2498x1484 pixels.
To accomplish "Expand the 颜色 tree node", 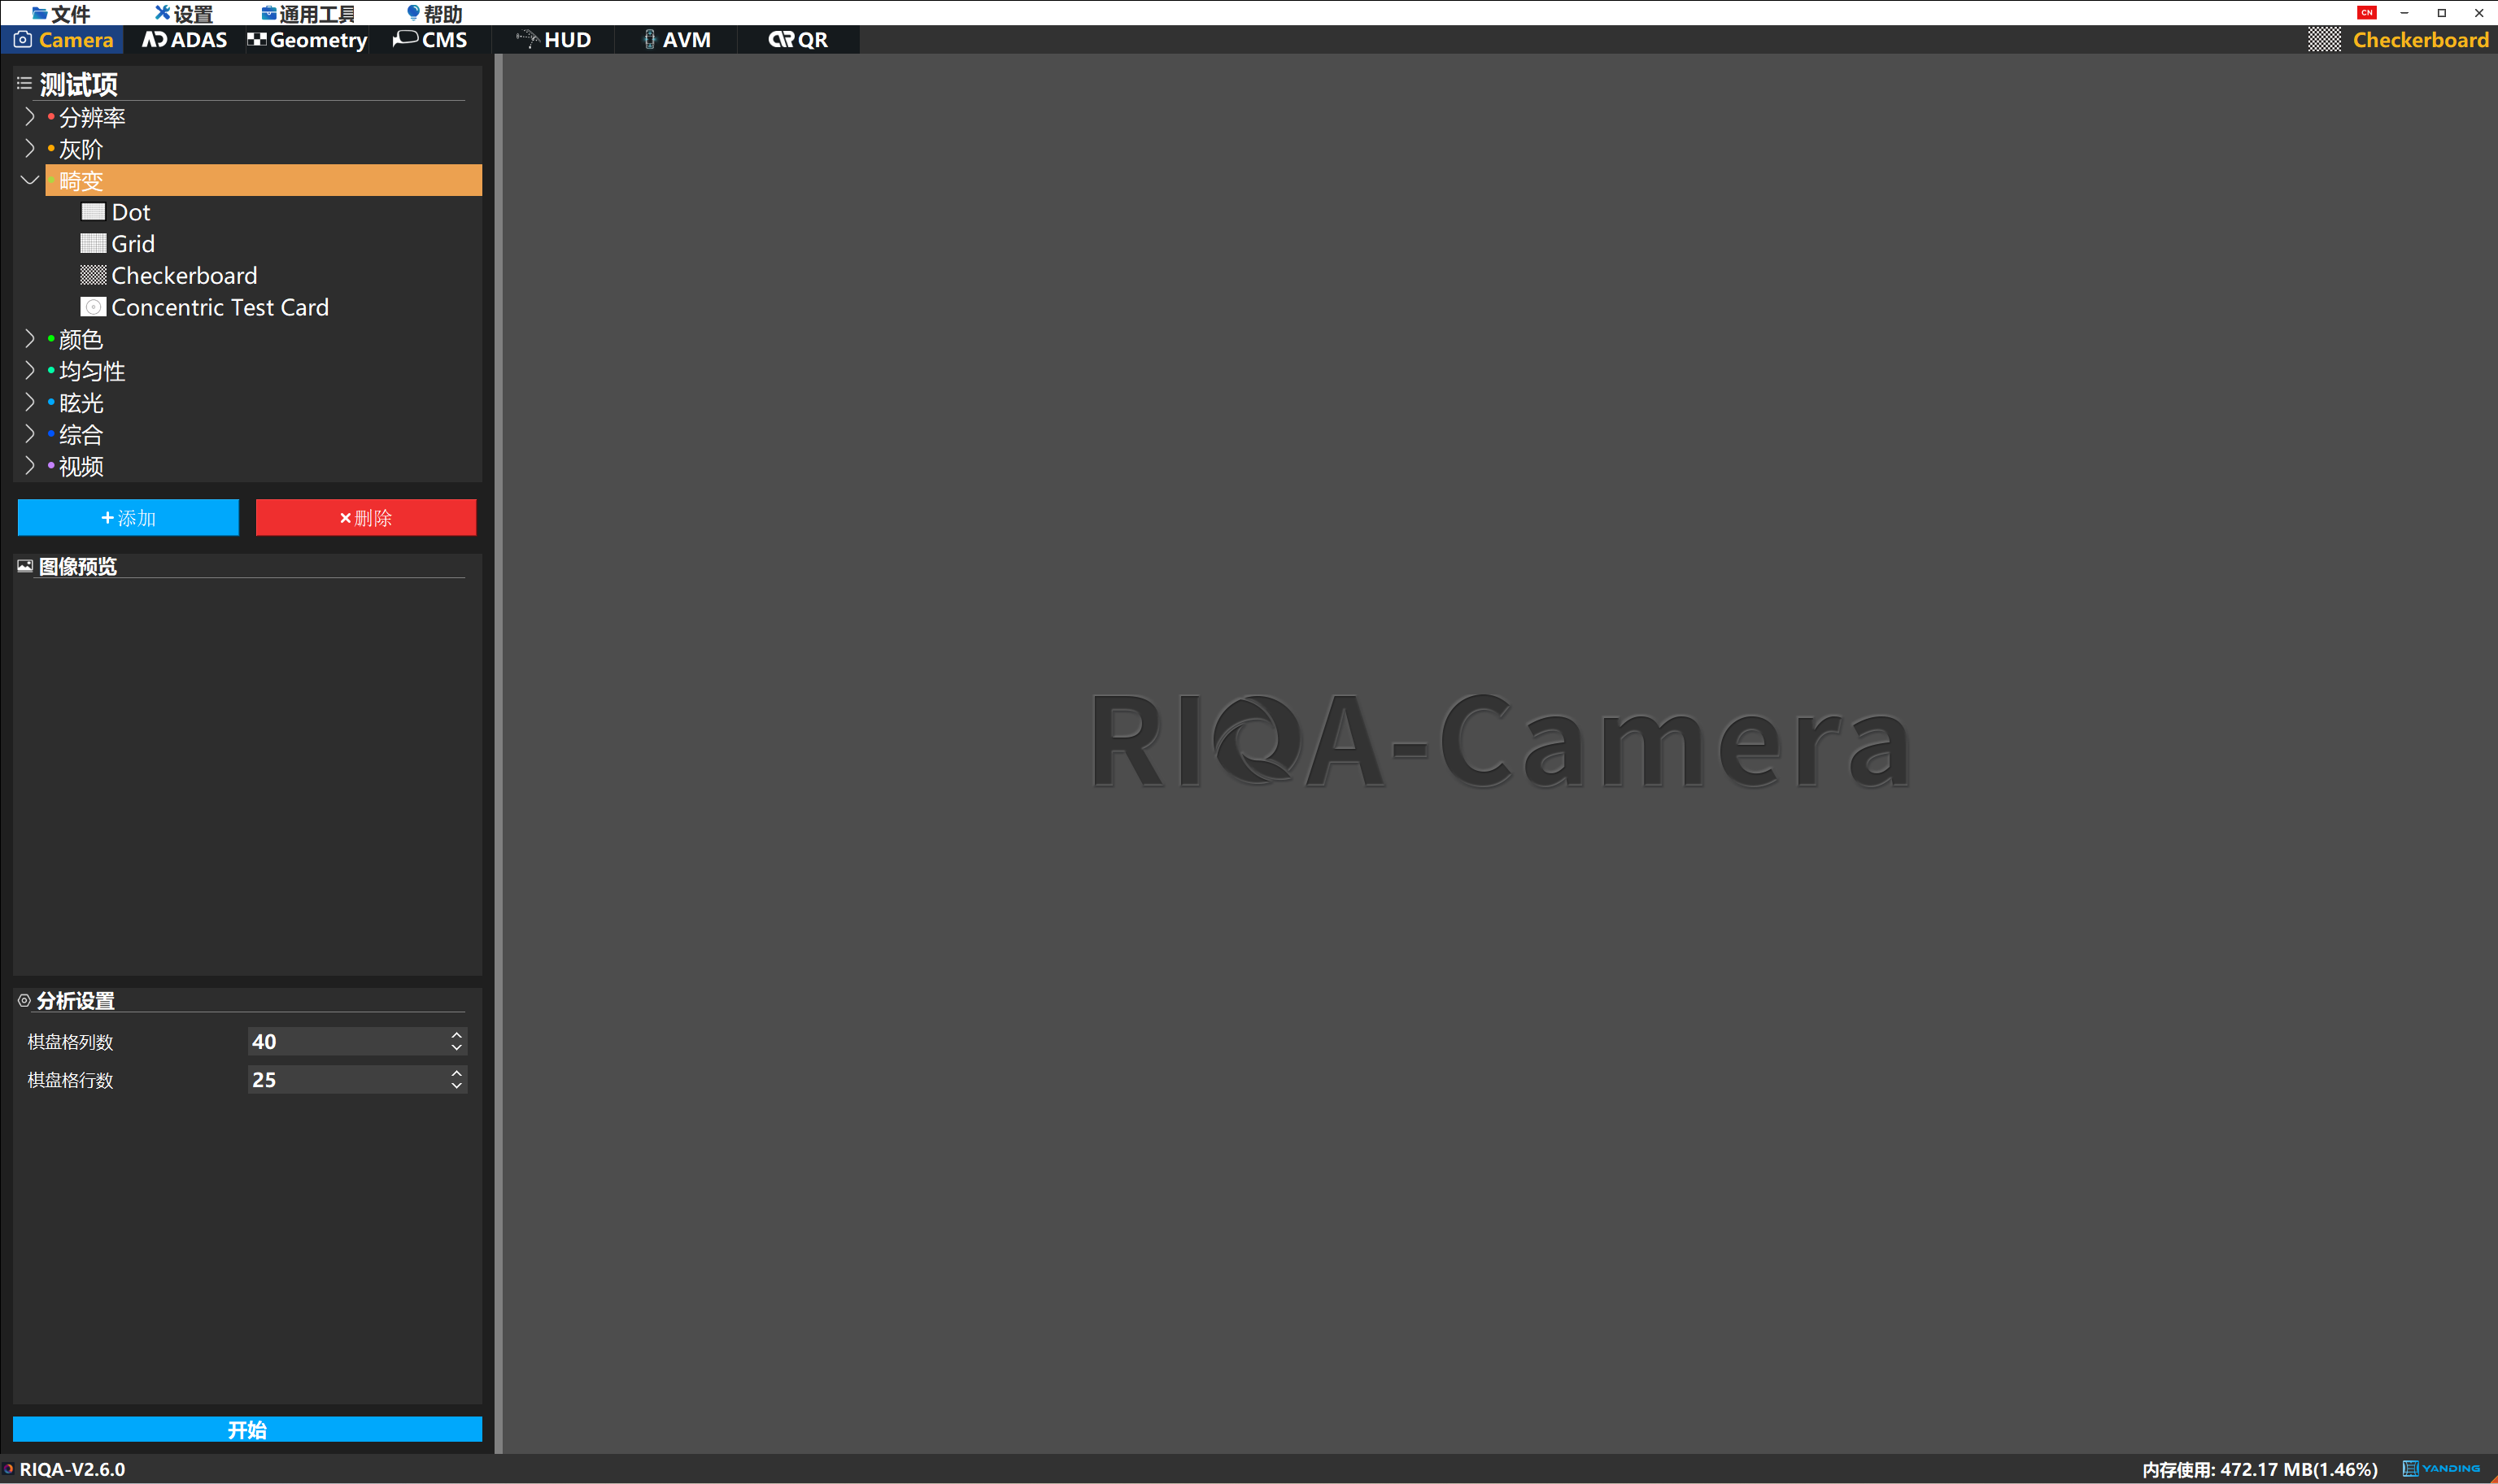I will point(30,339).
